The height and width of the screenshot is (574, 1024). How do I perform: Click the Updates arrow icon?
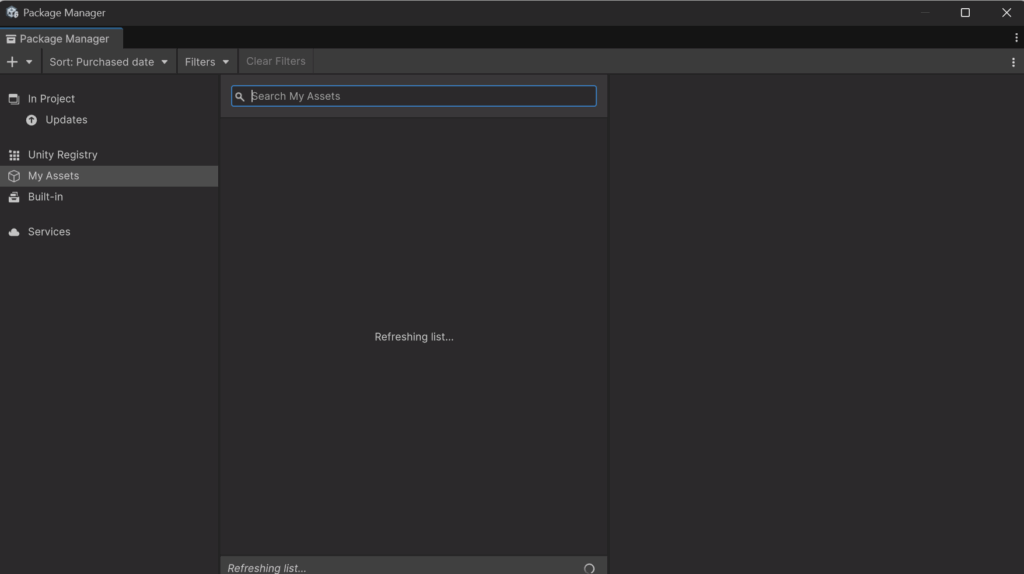(32, 120)
